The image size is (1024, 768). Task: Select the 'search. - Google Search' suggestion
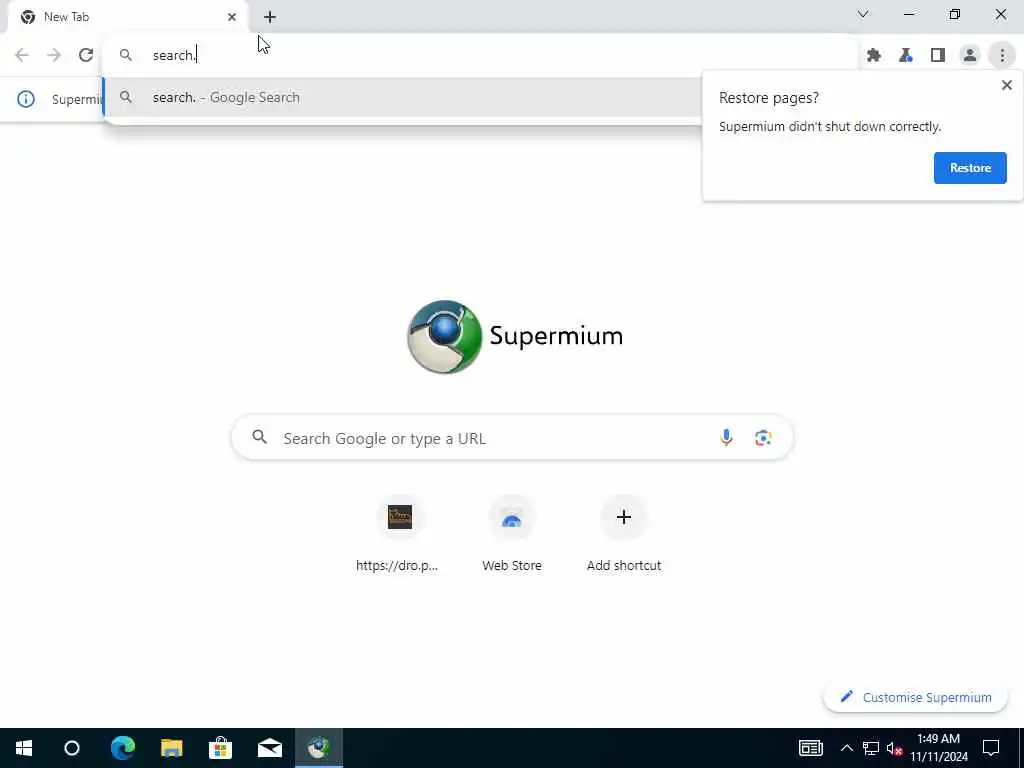coord(403,97)
